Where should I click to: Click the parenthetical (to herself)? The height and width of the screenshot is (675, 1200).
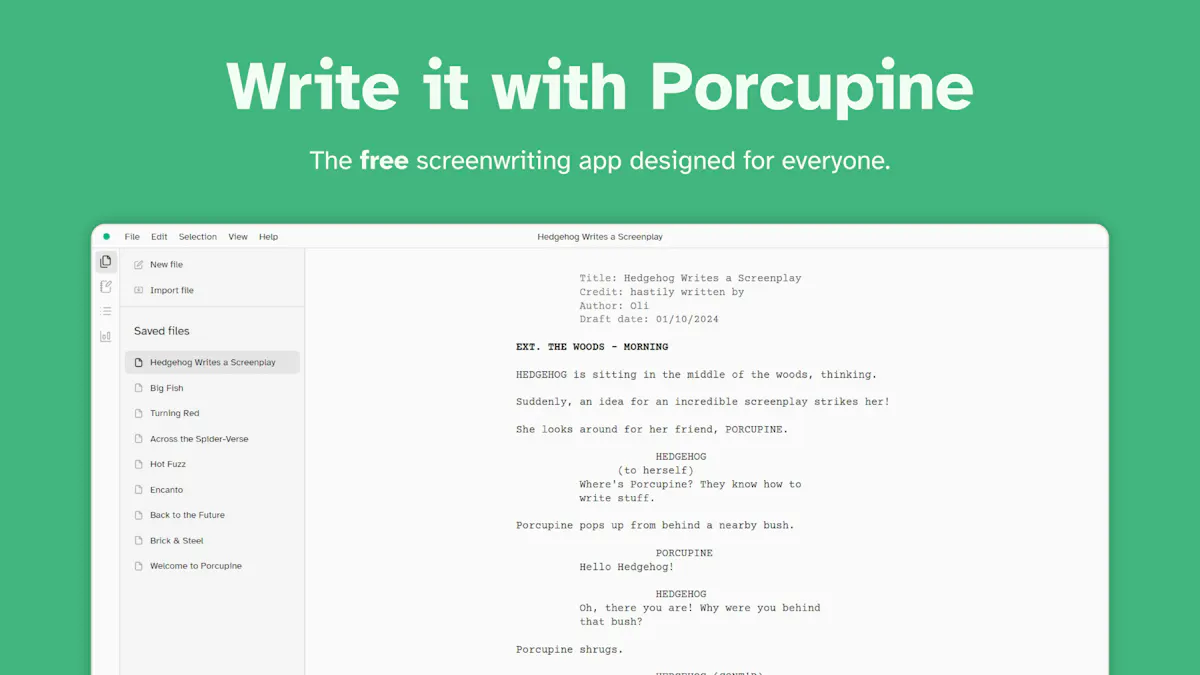point(656,470)
